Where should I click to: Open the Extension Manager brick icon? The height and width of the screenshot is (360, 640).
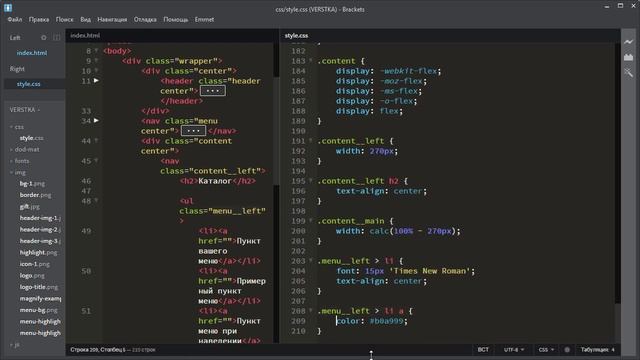[x=629, y=57]
